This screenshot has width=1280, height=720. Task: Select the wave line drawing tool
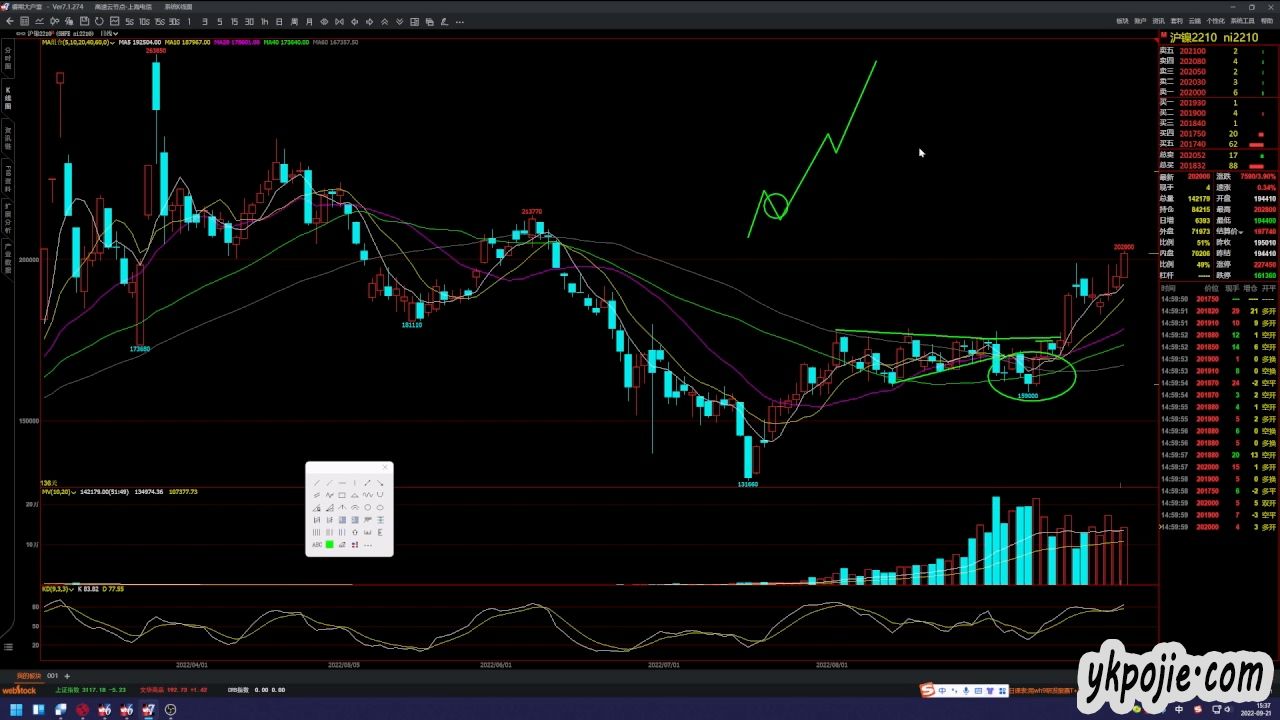click(367, 495)
